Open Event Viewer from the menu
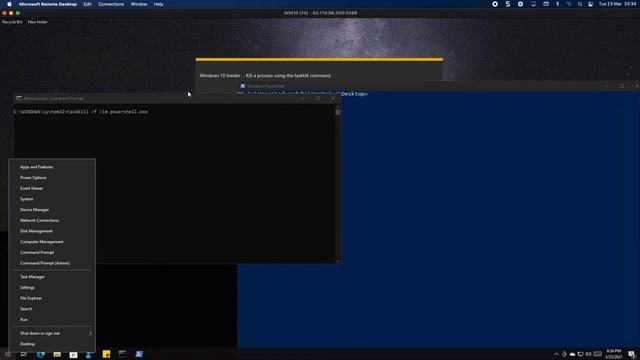640x360 pixels. (52, 188)
